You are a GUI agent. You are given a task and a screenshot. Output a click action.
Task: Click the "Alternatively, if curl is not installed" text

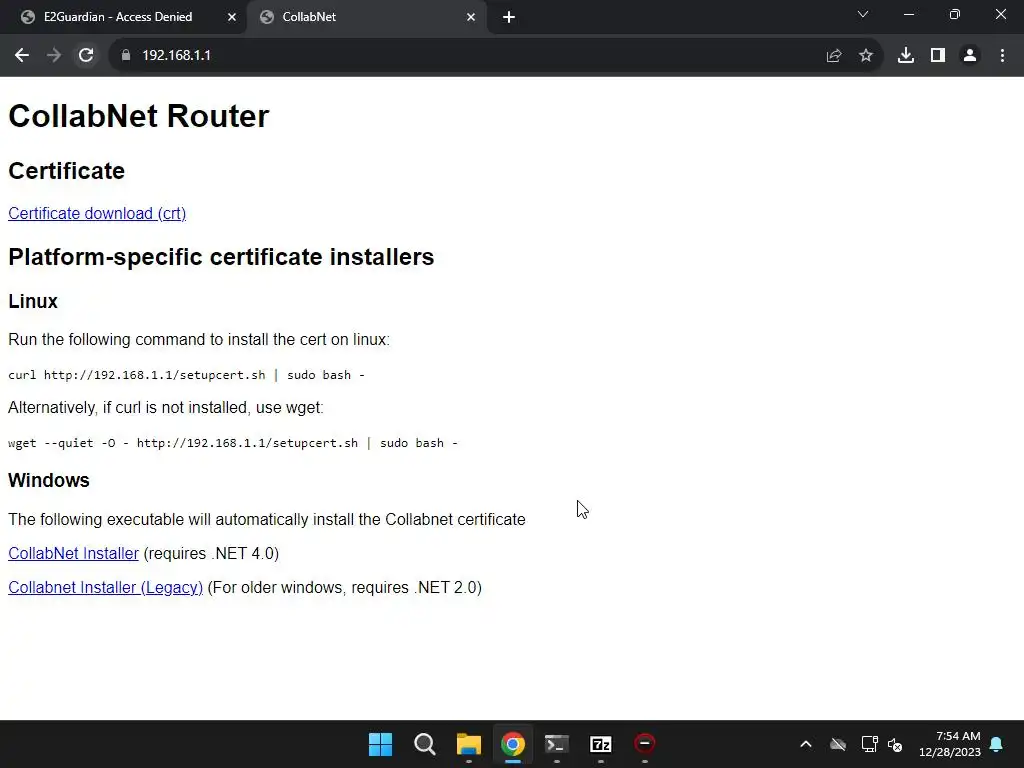(x=165, y=408)
